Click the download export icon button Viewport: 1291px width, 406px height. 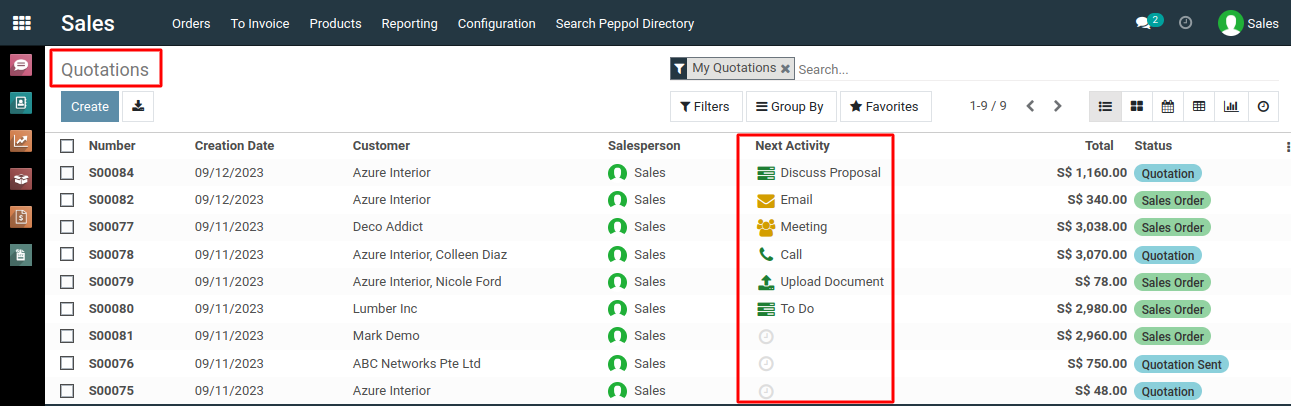(138, 106)
